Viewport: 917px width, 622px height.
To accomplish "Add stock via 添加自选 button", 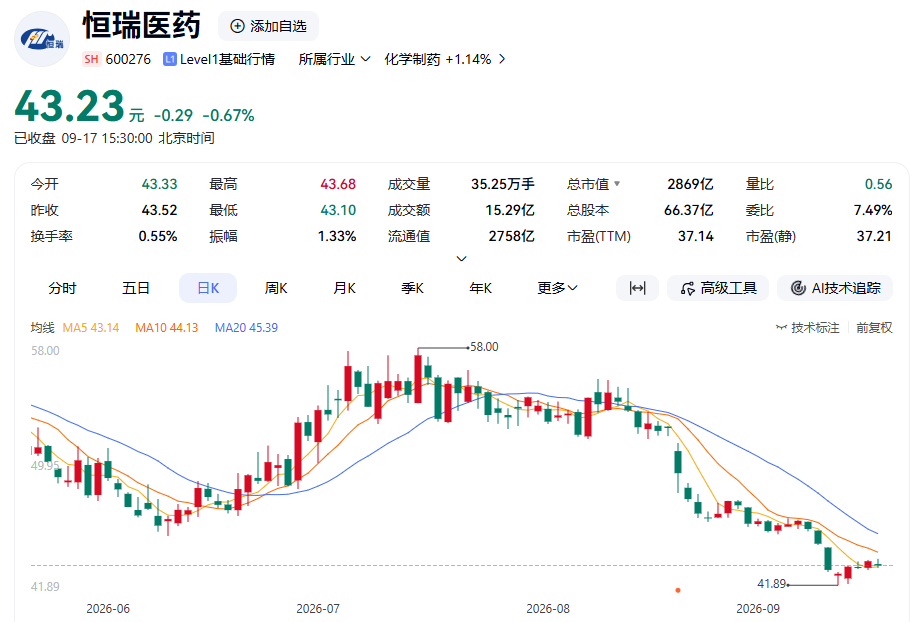I will point(268,26).
